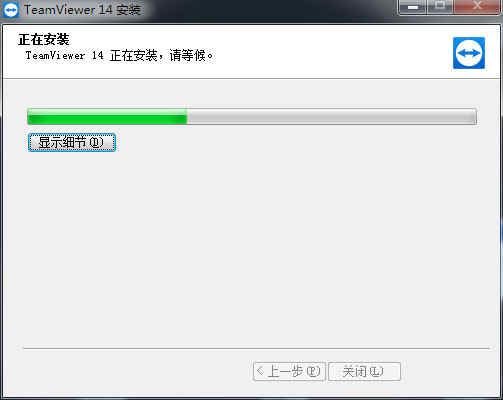
Task: Click the 关闭(L) close button
Action: coord(364,371)
